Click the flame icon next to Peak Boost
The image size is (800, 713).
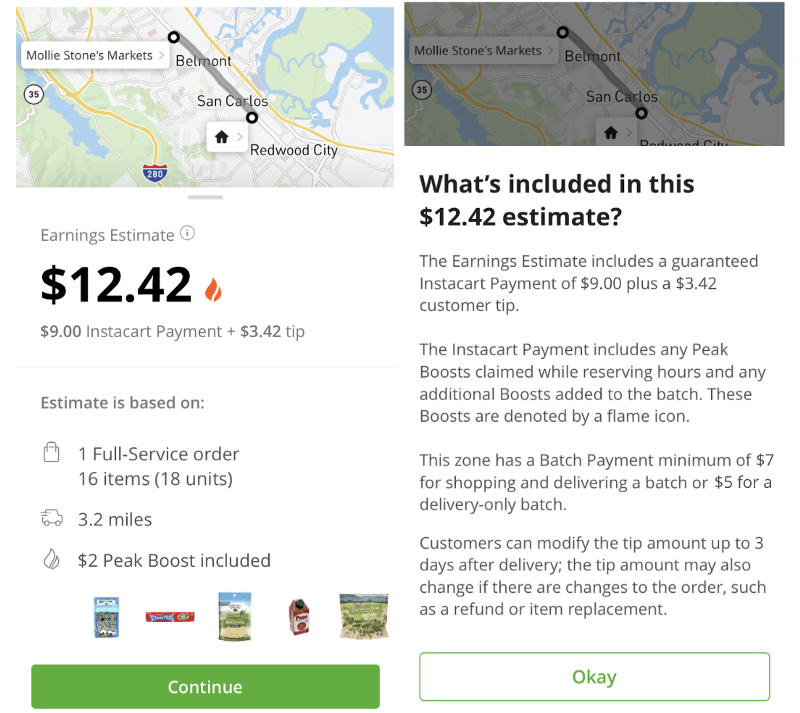(x=52, y=560)
